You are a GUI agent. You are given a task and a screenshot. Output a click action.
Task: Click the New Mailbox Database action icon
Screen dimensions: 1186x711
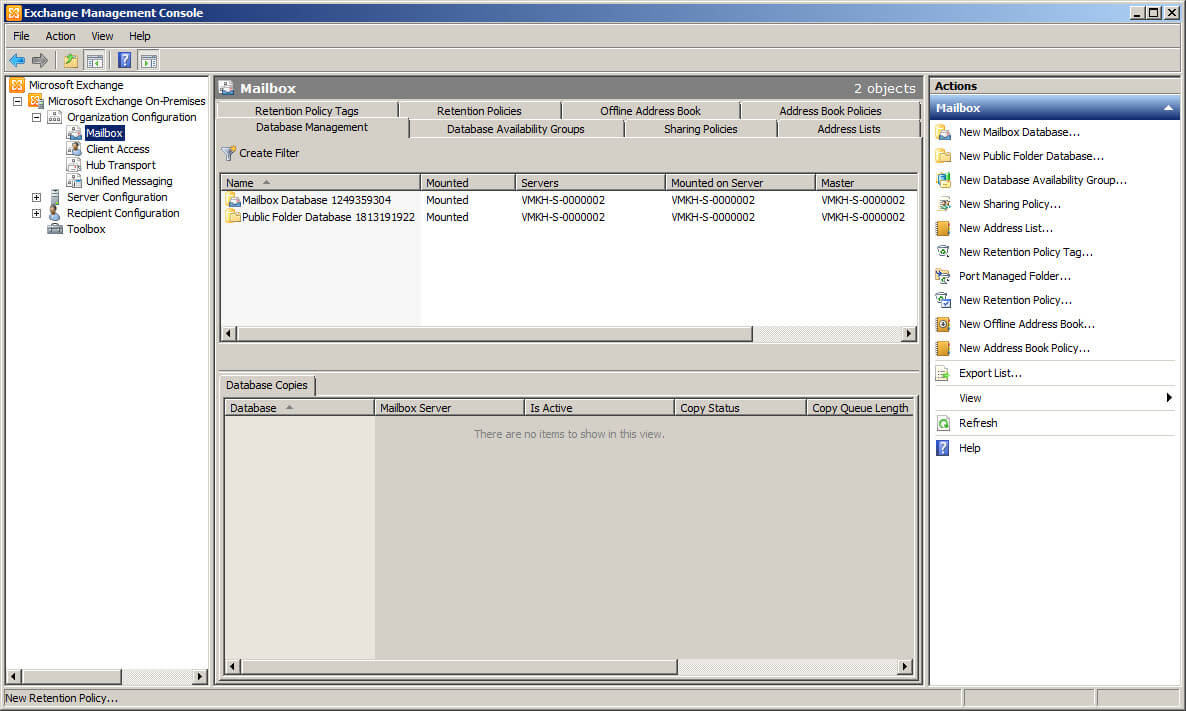943,132
